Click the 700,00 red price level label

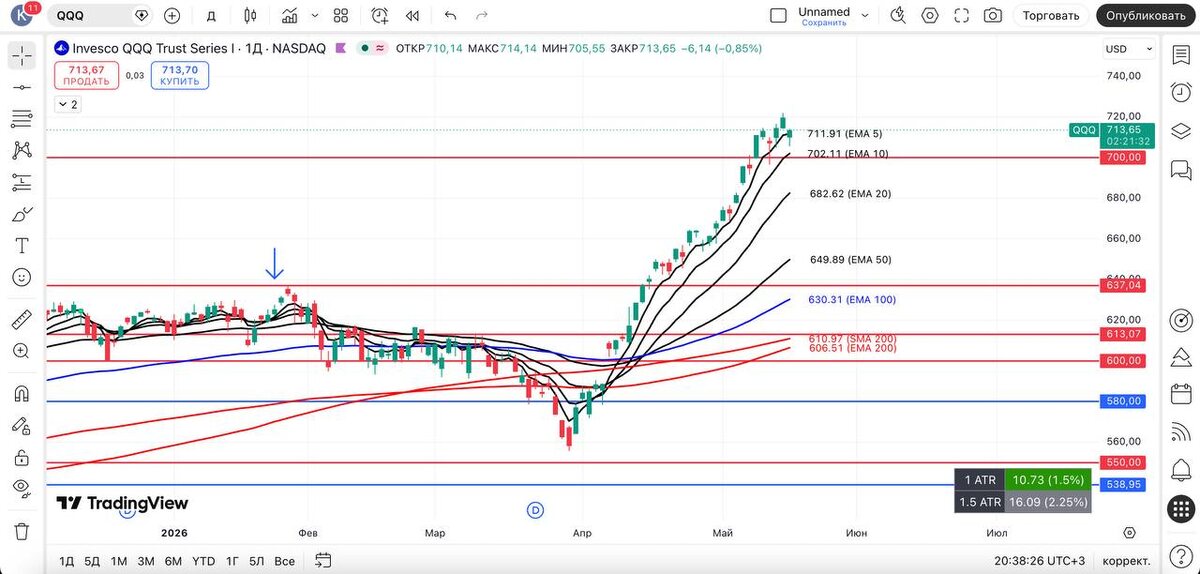pyautogui.click(x=1123, y=158)
